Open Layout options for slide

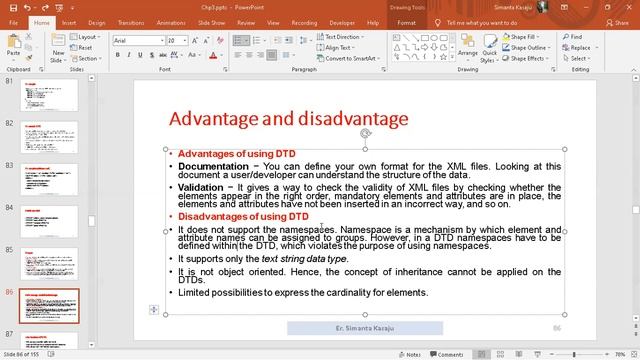tap(85, 37)
